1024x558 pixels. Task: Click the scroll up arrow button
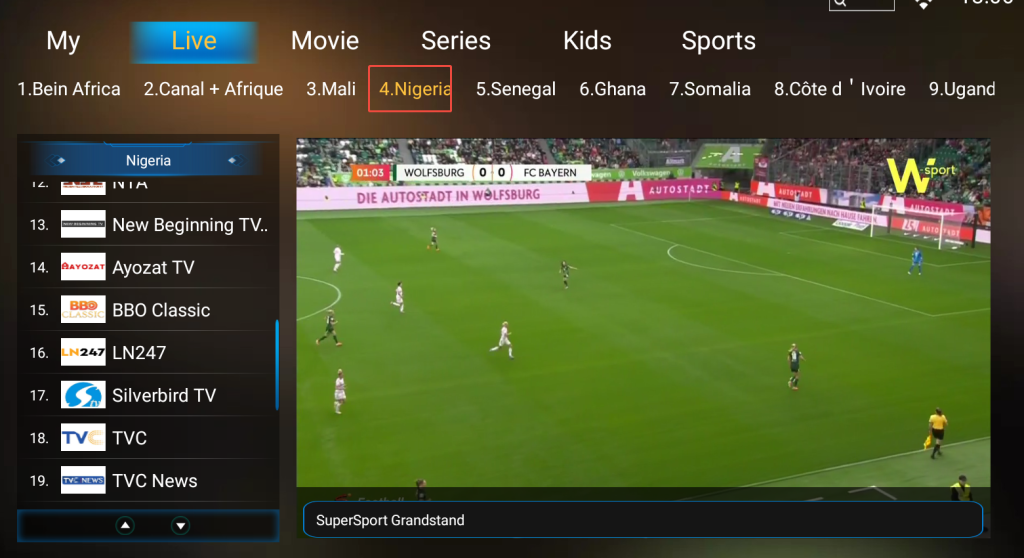(x=125, y=525)
